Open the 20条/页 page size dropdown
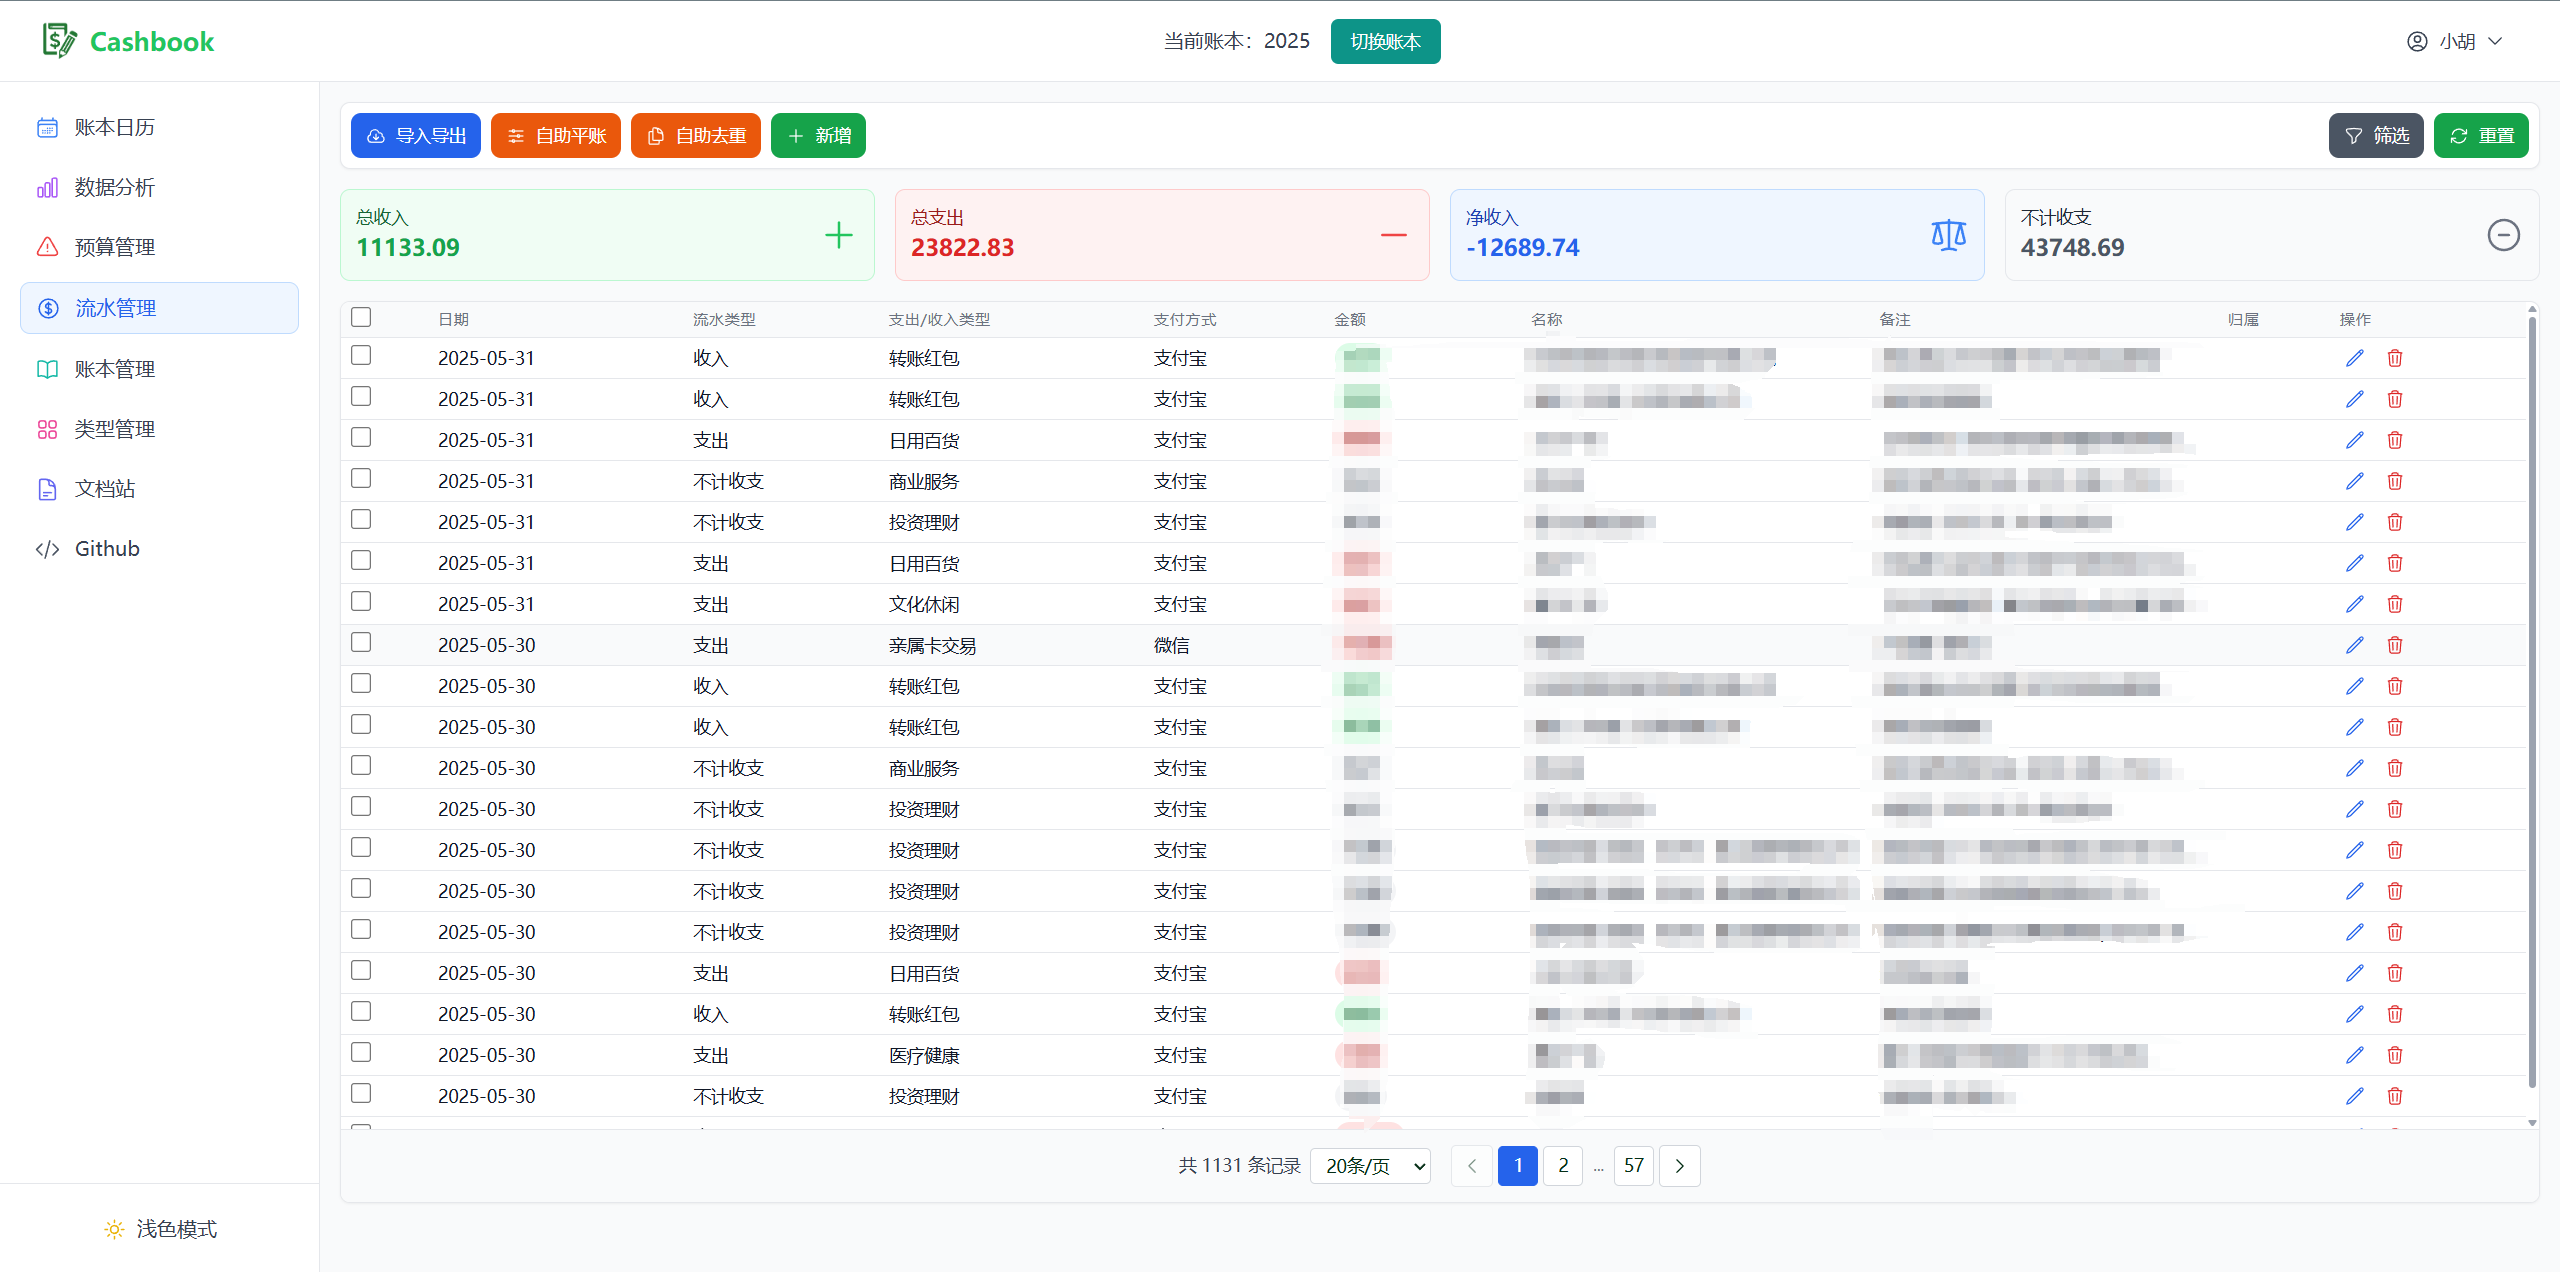 pyautogui.click(x=1371, y=1166)
